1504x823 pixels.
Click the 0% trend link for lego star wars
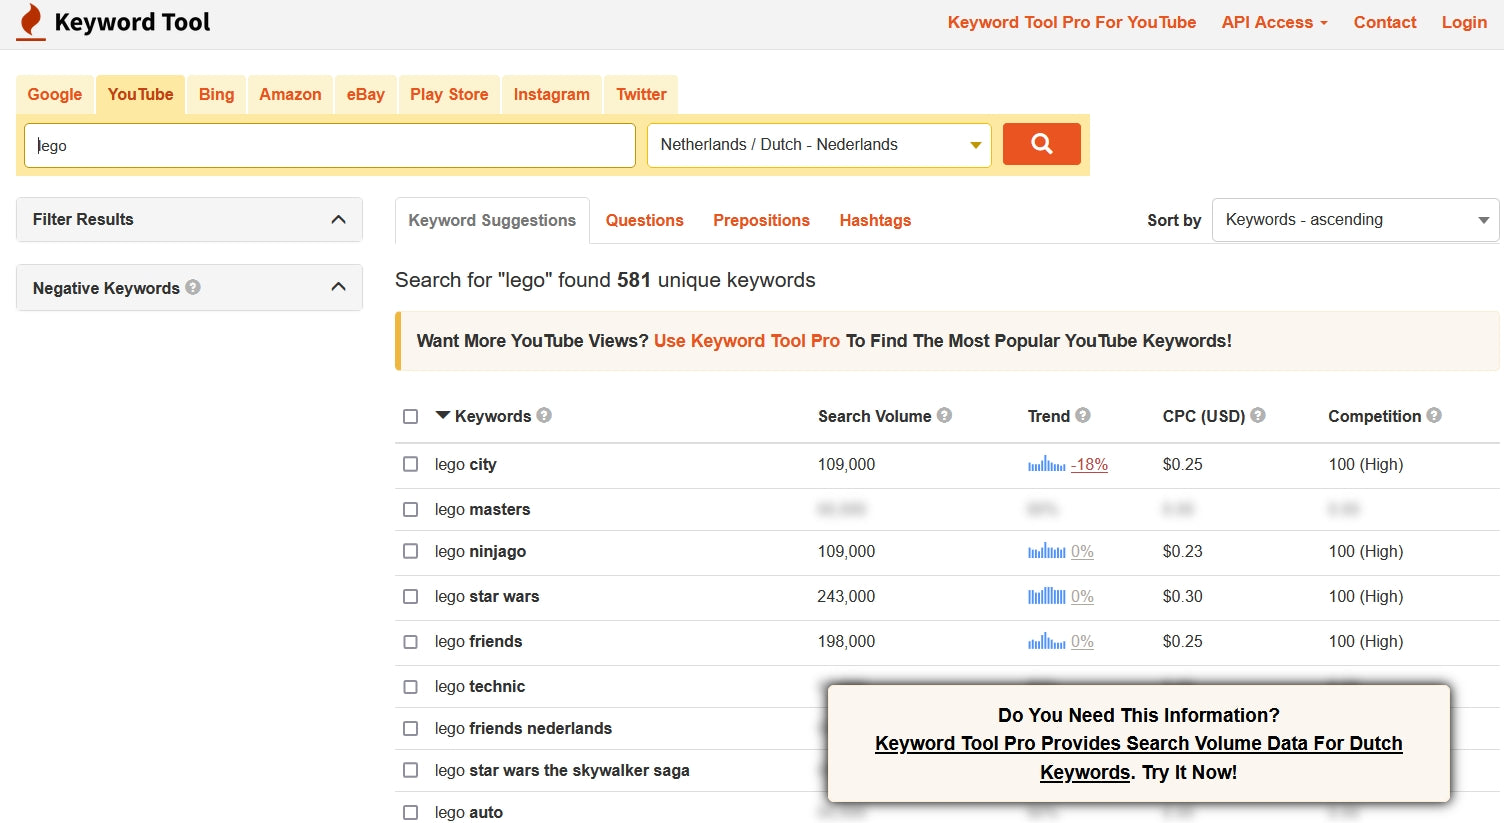coord(1082,596)
